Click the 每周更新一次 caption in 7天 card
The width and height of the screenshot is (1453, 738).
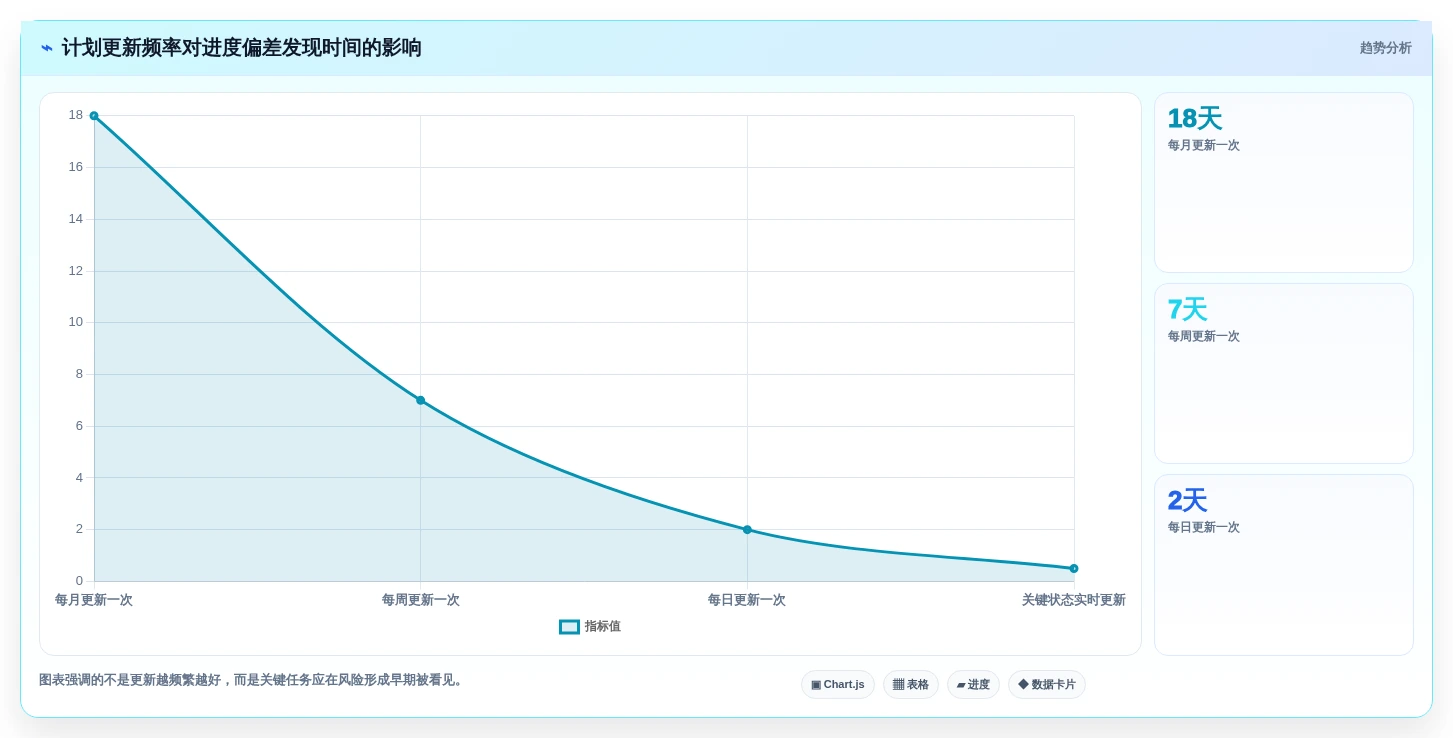[x=1204, y=336]
